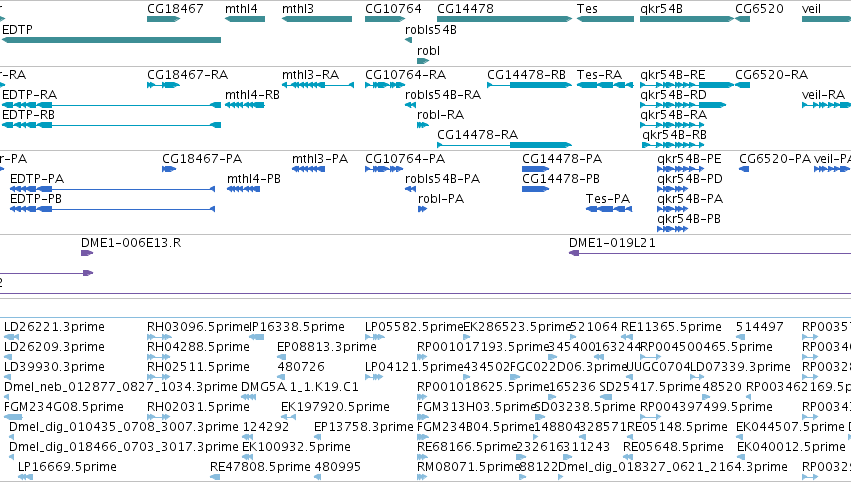Image resolution: width=851 pixels, height=482 pixels.
Task: Click the qkr54B gene label
Action: point(662,9)
